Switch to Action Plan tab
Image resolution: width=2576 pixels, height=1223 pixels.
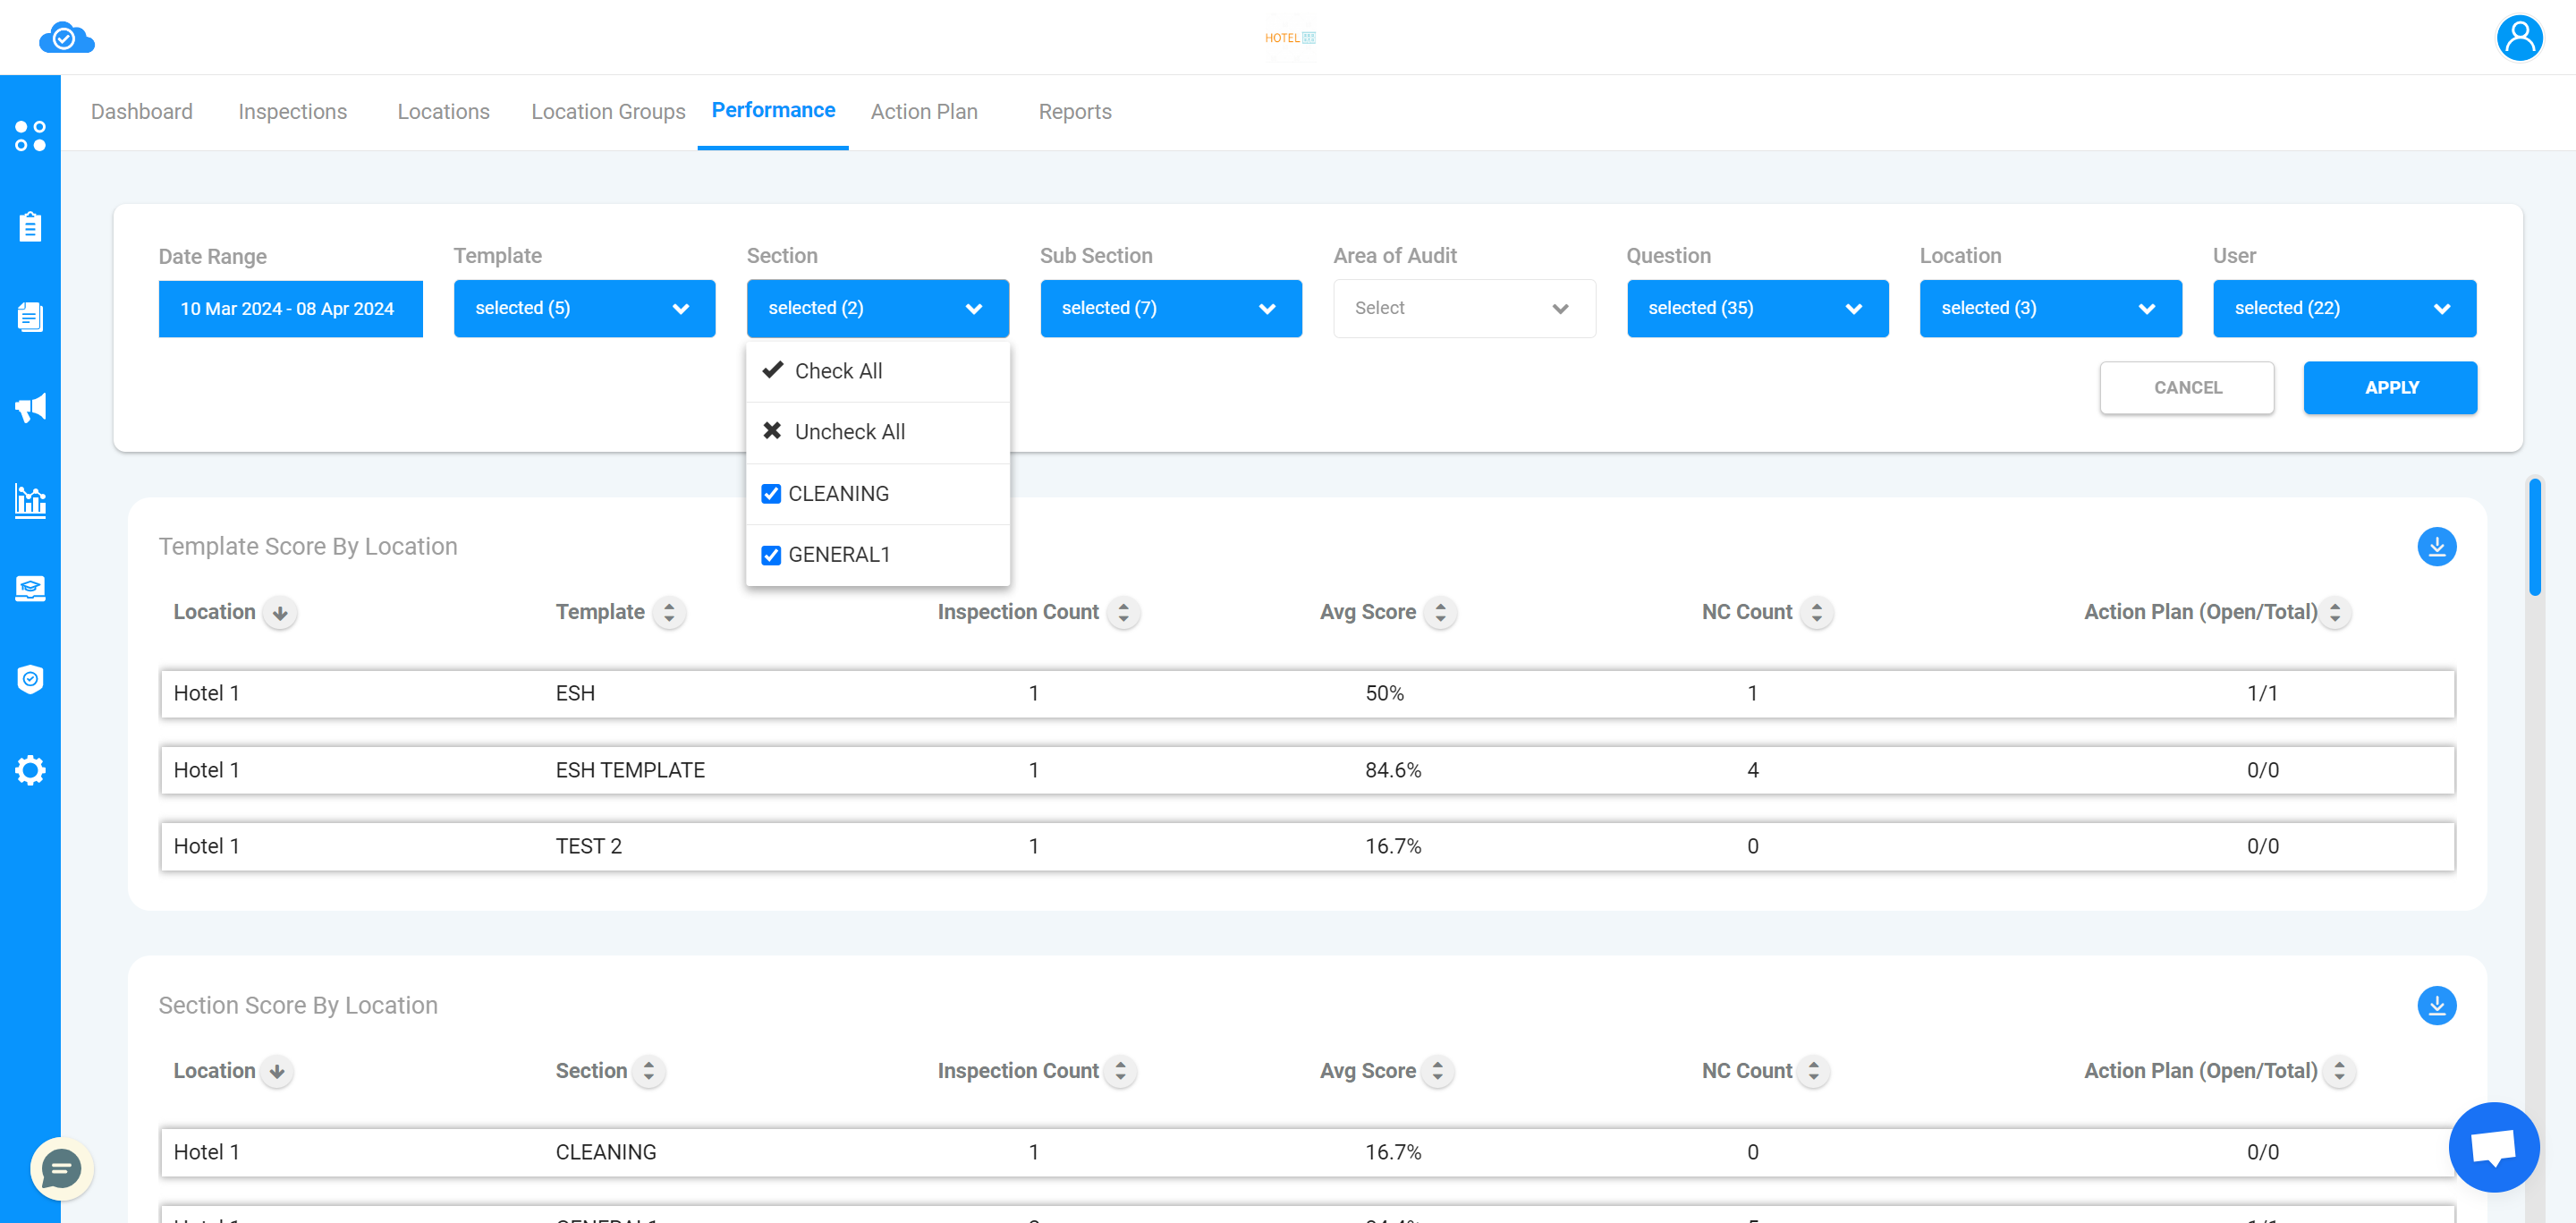click(x=925, y=110)
